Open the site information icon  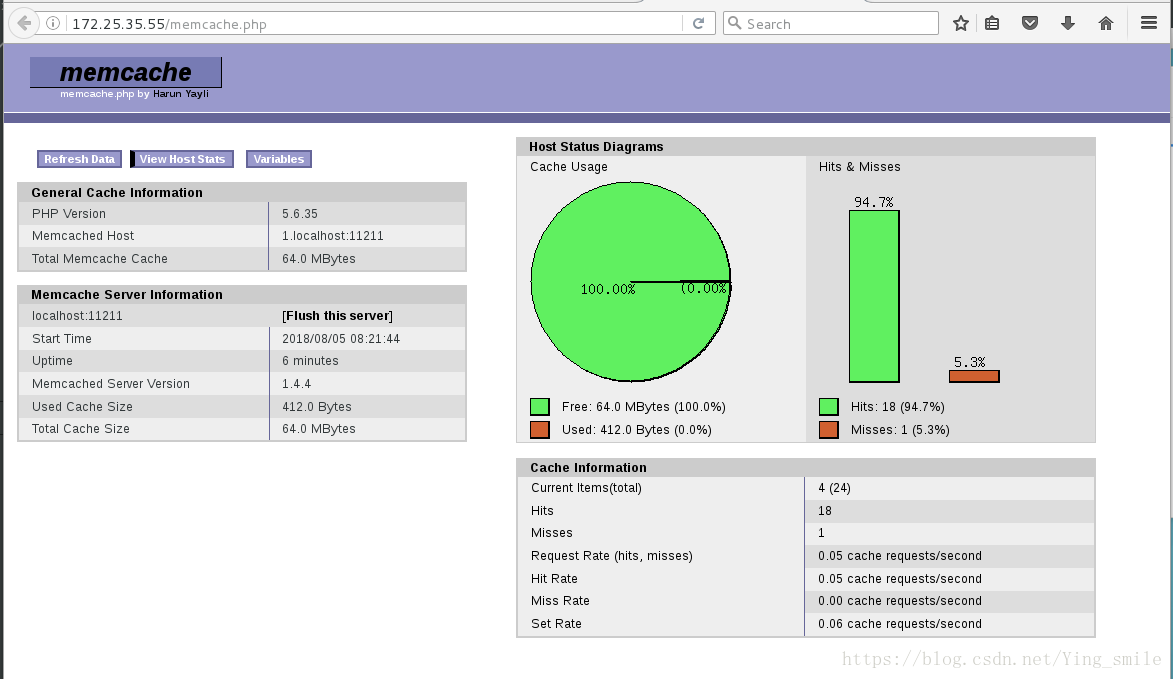[x=53, y=23]
